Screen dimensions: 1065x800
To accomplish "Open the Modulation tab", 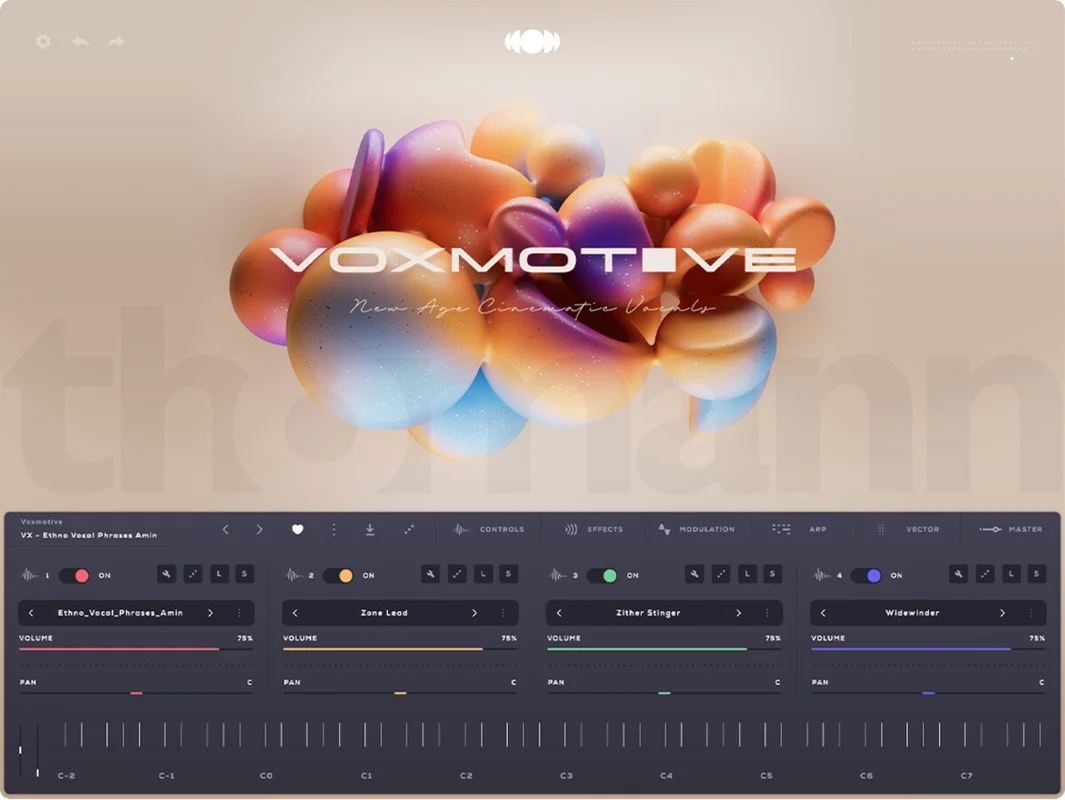I will click(x=696, y=529).
